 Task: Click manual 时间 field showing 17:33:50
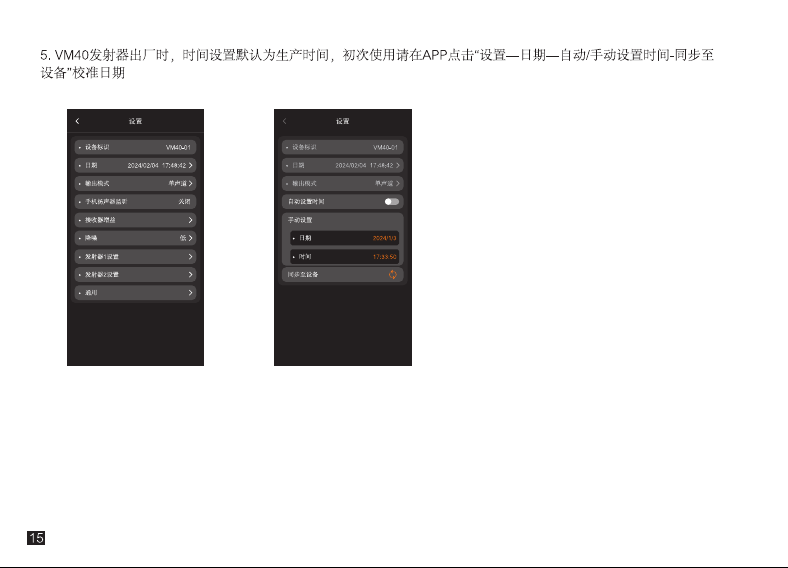[345, 256]
